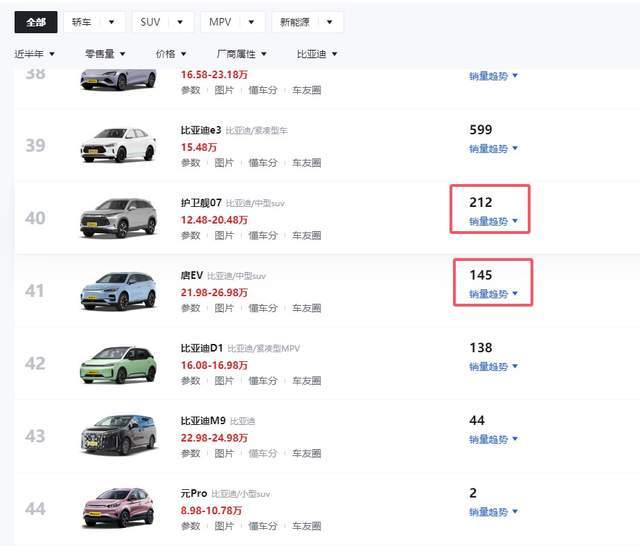Viewport: 640px width, 546px height.
Task: Expand the 新能源 filter dropdown
Action: (307, 22)
